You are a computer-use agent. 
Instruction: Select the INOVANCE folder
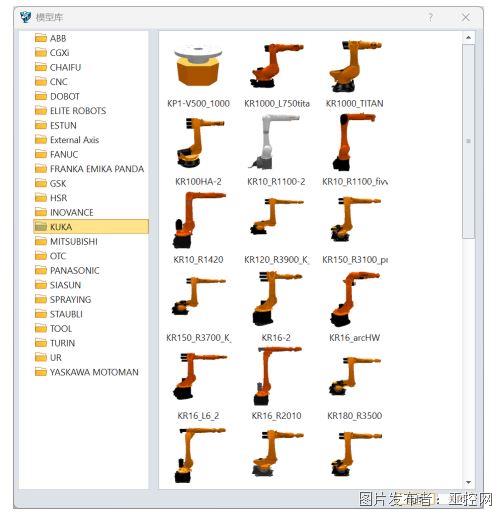click(x=64, y=212)
